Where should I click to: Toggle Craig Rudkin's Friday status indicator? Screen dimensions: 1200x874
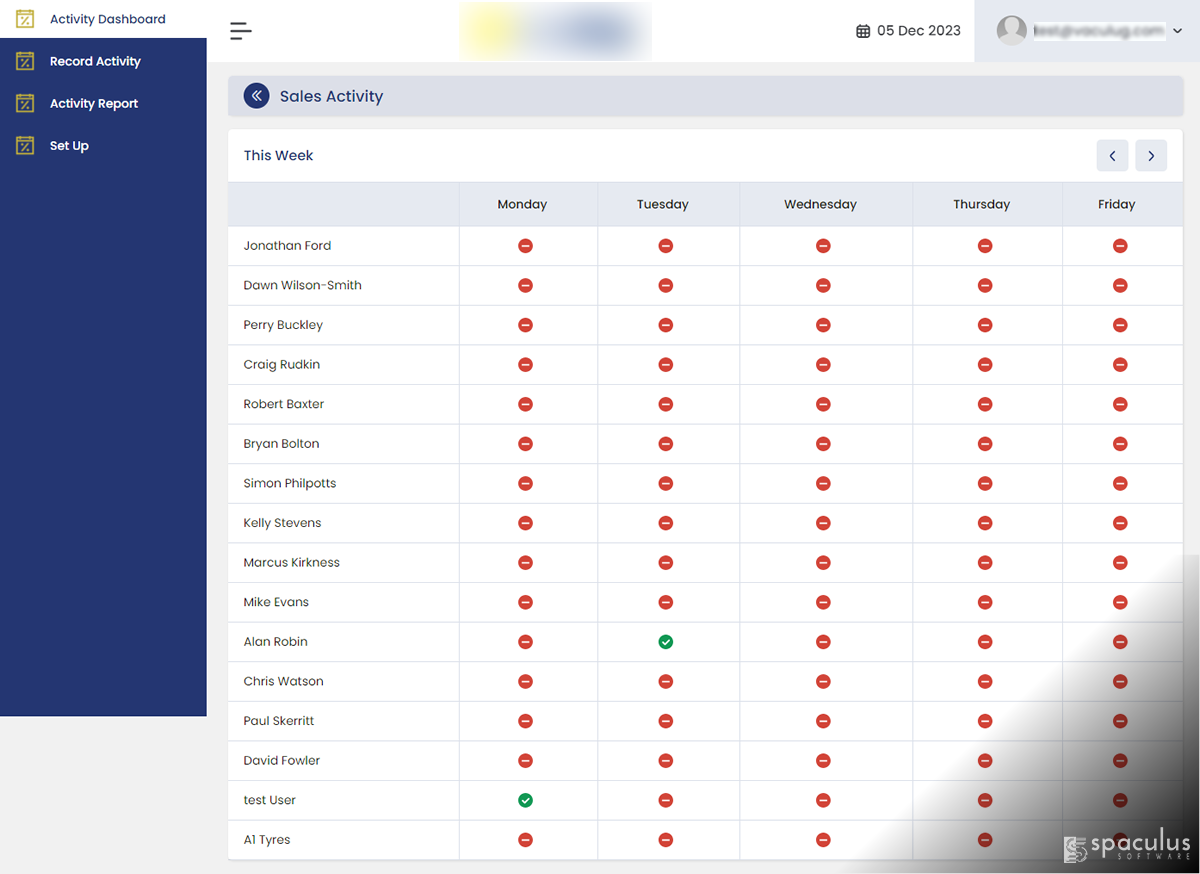pyautogui.click(x=1120, y=365)
